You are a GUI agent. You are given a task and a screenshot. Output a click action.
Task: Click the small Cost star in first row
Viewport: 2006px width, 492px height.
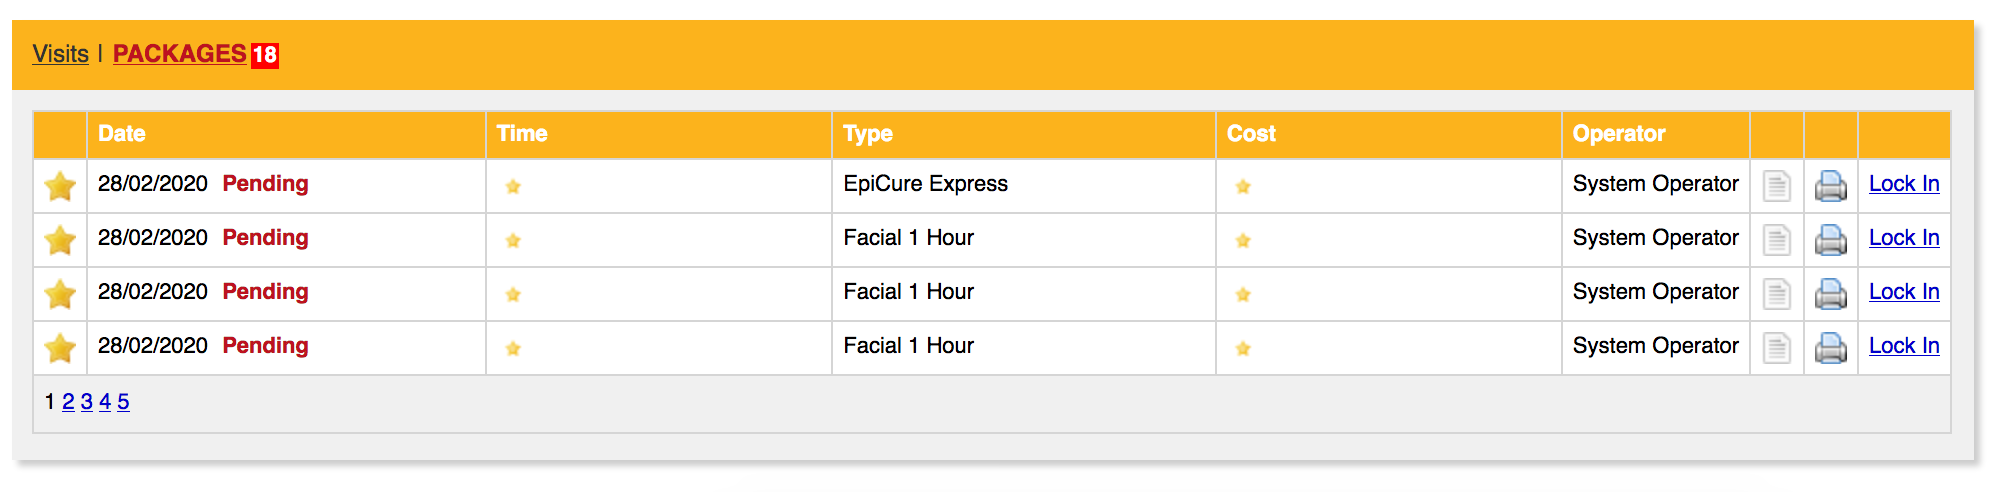click(x=1243, y=186)
